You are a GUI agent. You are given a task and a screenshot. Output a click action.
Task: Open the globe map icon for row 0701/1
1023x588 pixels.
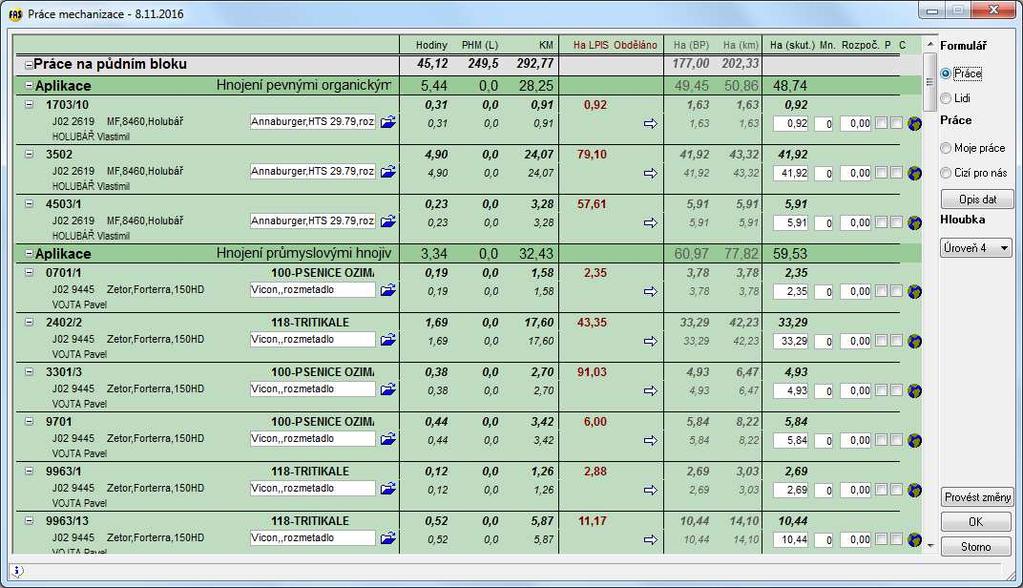click(914, 291)
